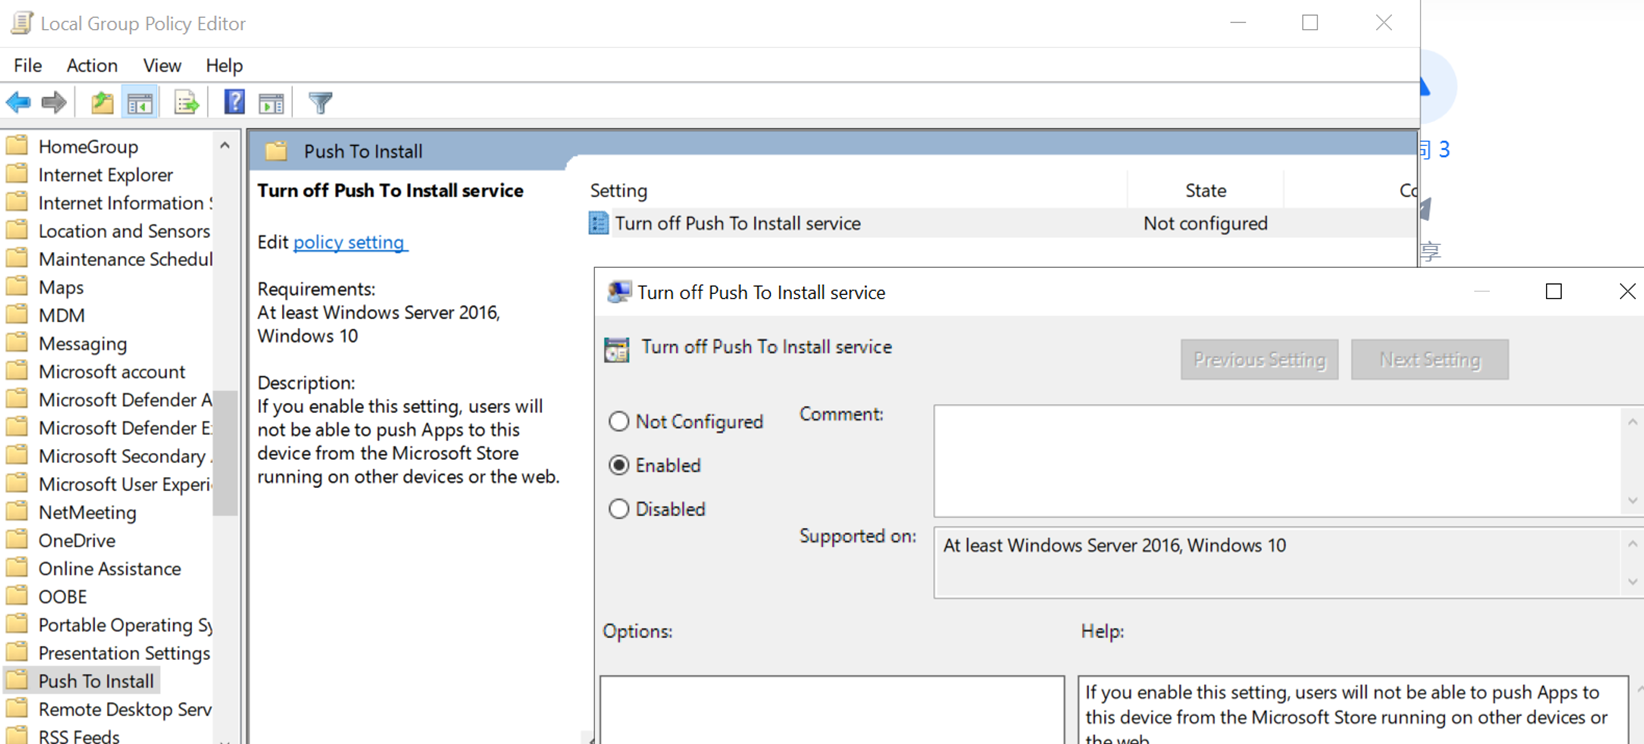The width and height of the screenshot is (1644, 744).
Task: Select RSS Feeds tree item
Action: pos(79,736)
